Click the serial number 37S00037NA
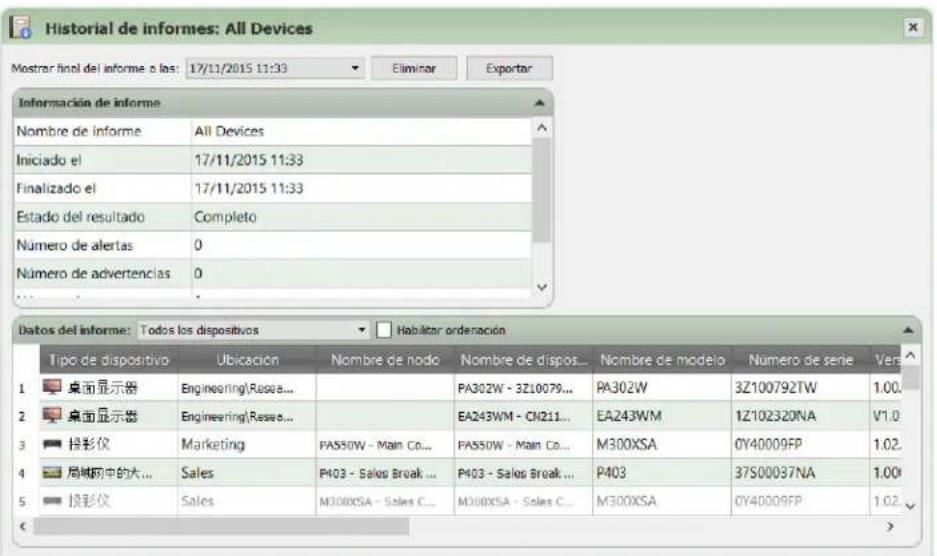 pyautogui.click(x=774, y=473)
